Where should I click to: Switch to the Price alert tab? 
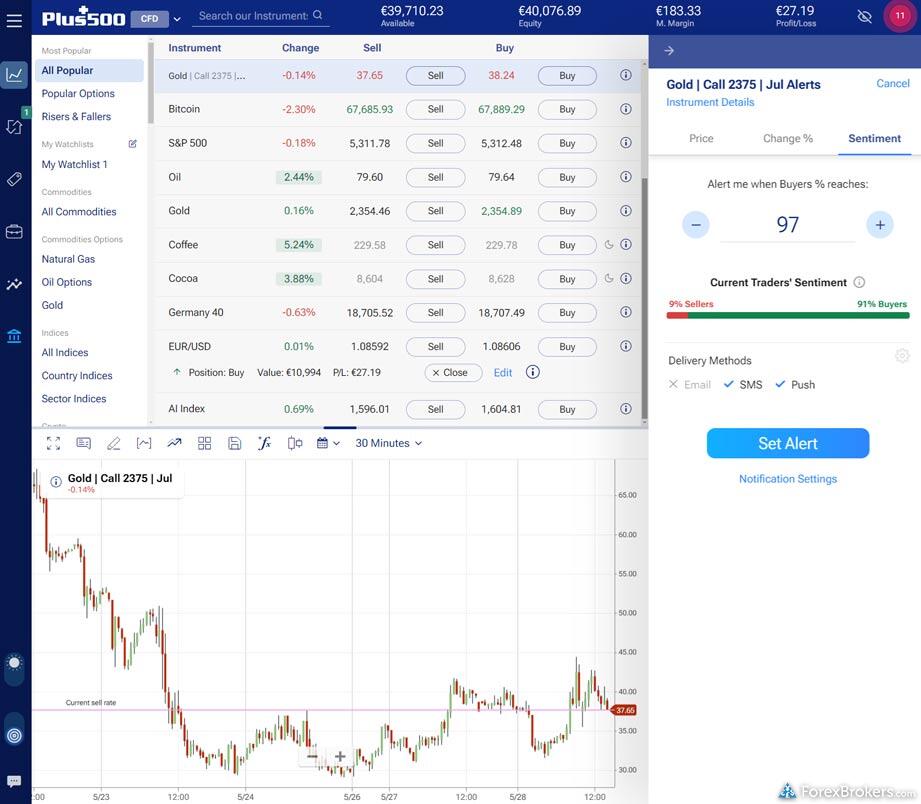click(701, 138)
